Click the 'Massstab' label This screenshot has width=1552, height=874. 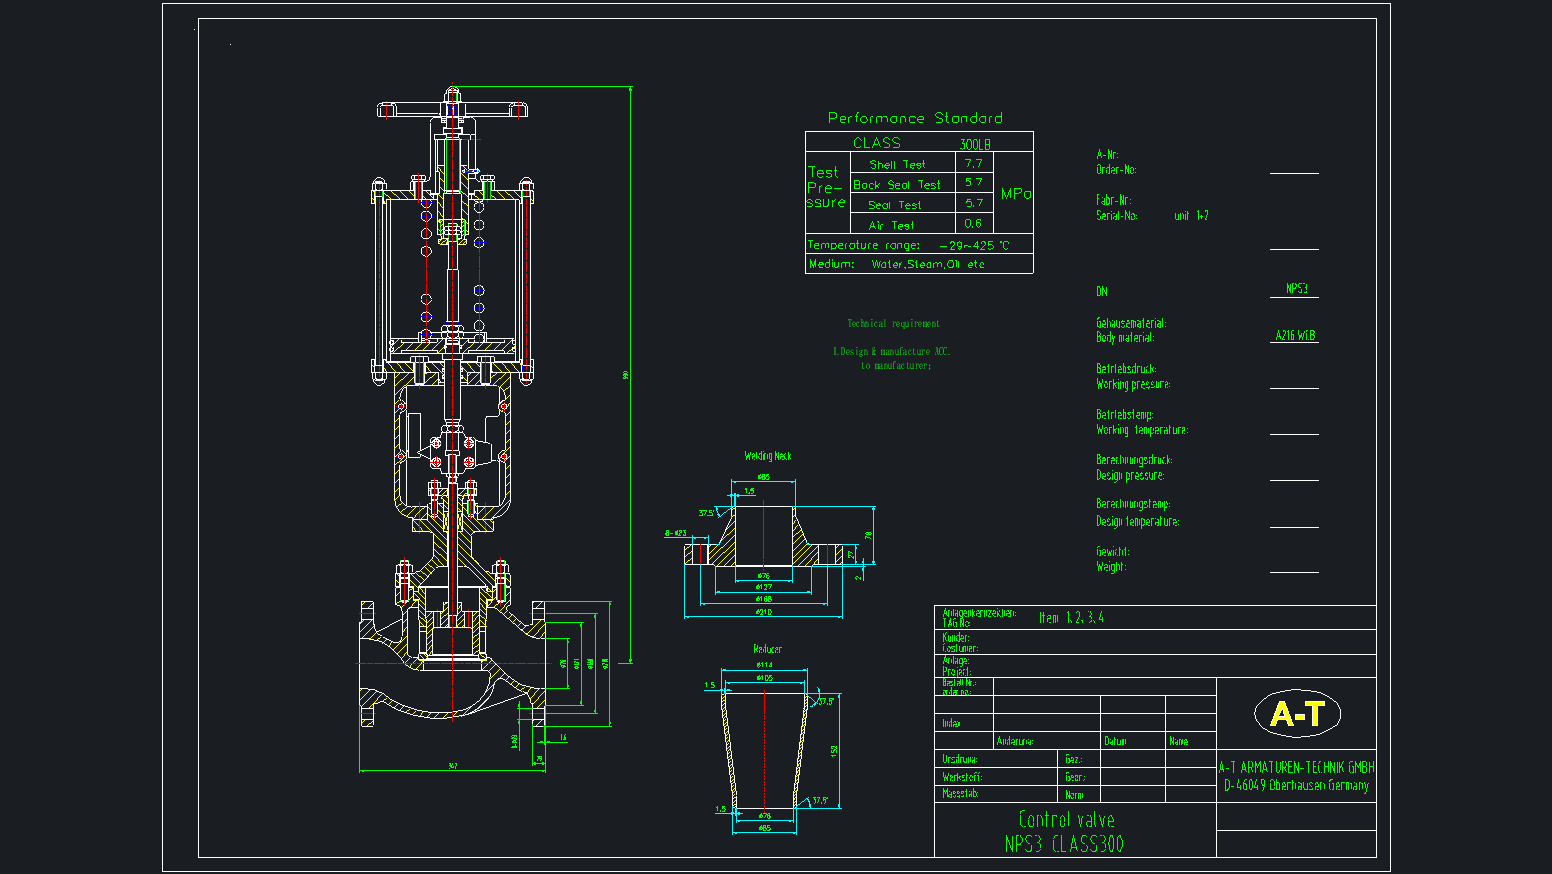(x=960, y=794)
